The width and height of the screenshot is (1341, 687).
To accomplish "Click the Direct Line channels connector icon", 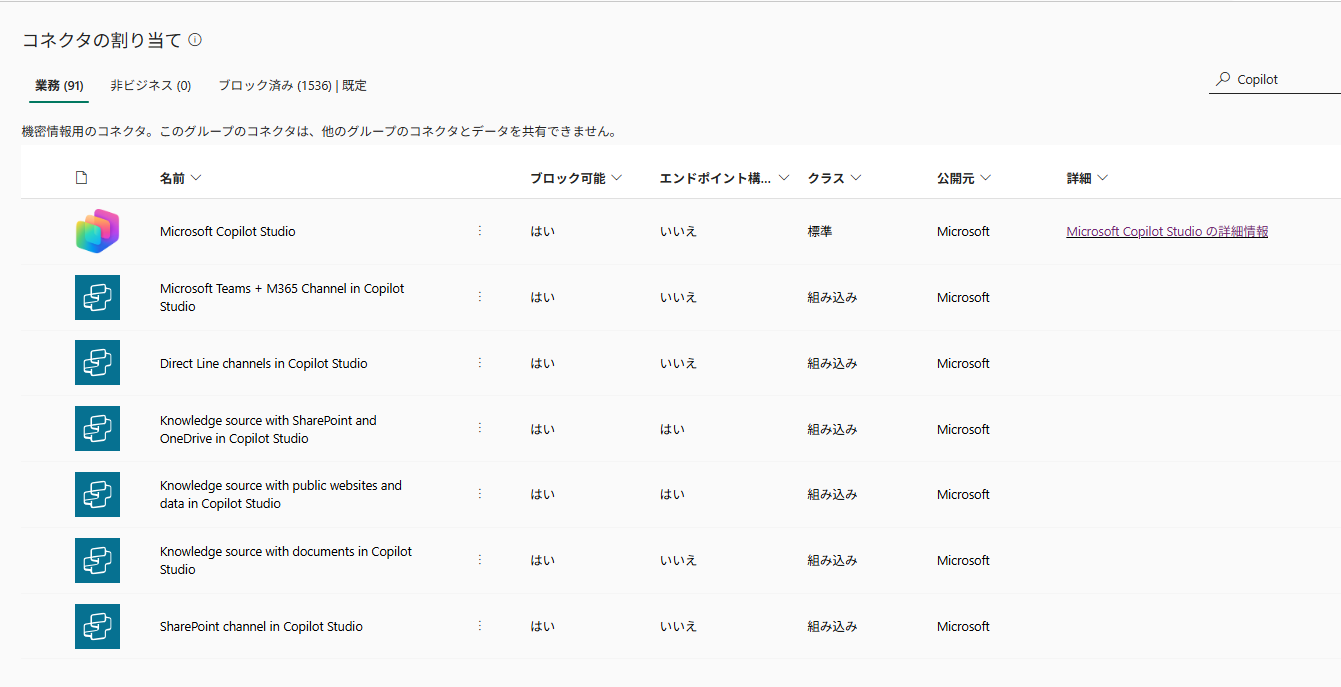I will click(x=97, y=363).
